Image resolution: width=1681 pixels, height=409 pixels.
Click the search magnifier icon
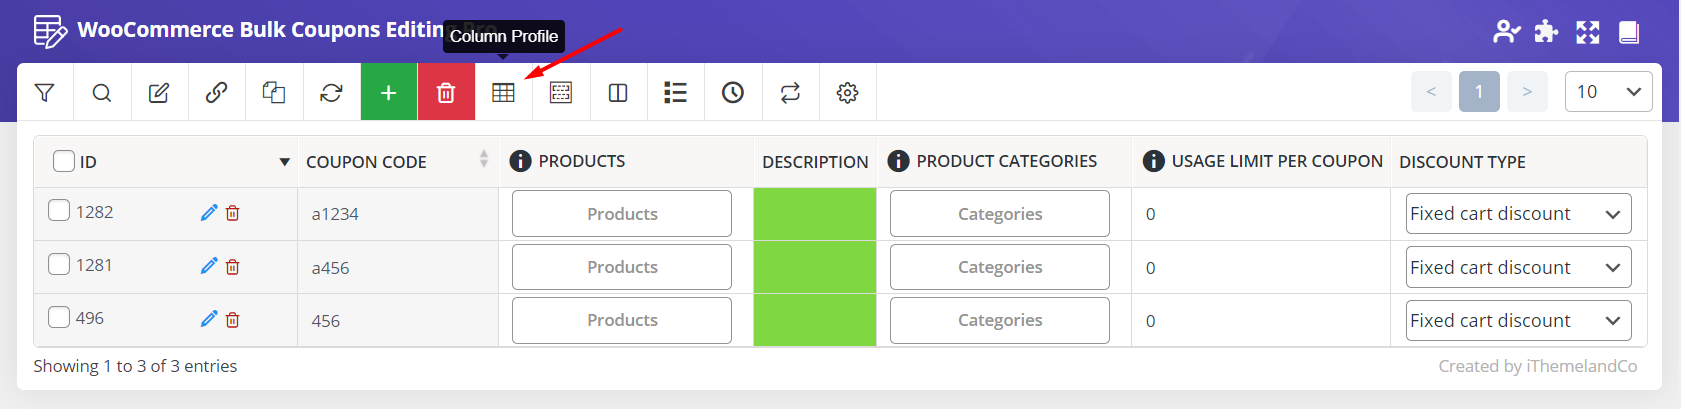[102, 93]
